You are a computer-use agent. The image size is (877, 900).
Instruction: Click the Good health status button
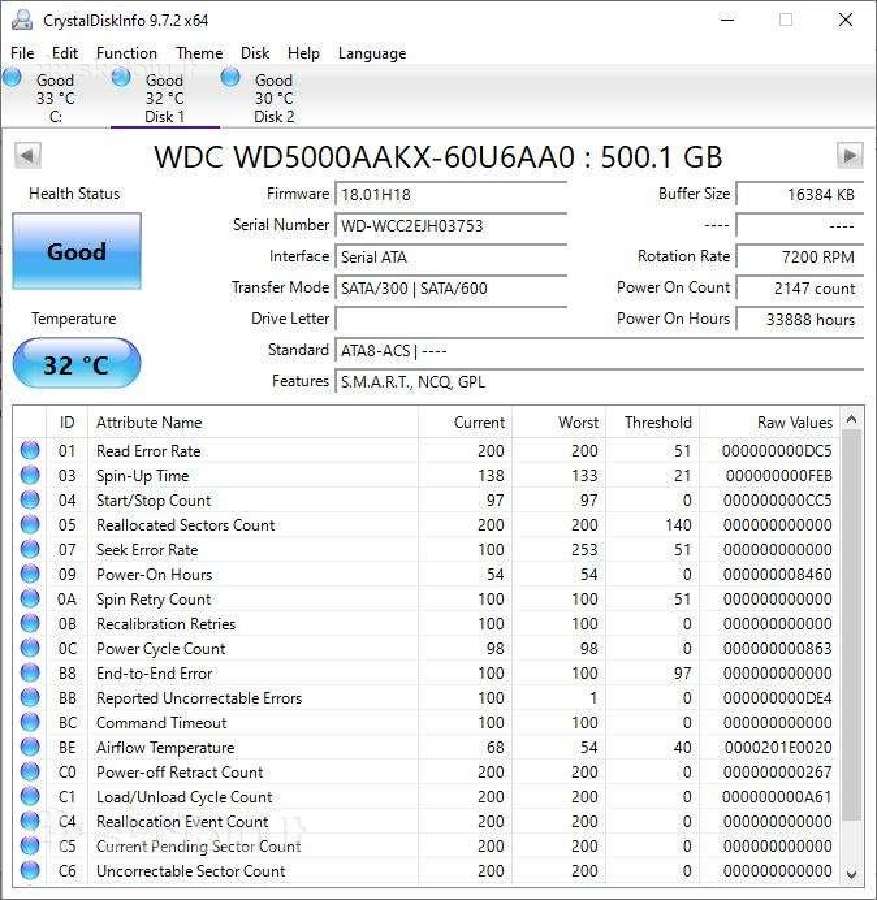click(x=76, y=251)
